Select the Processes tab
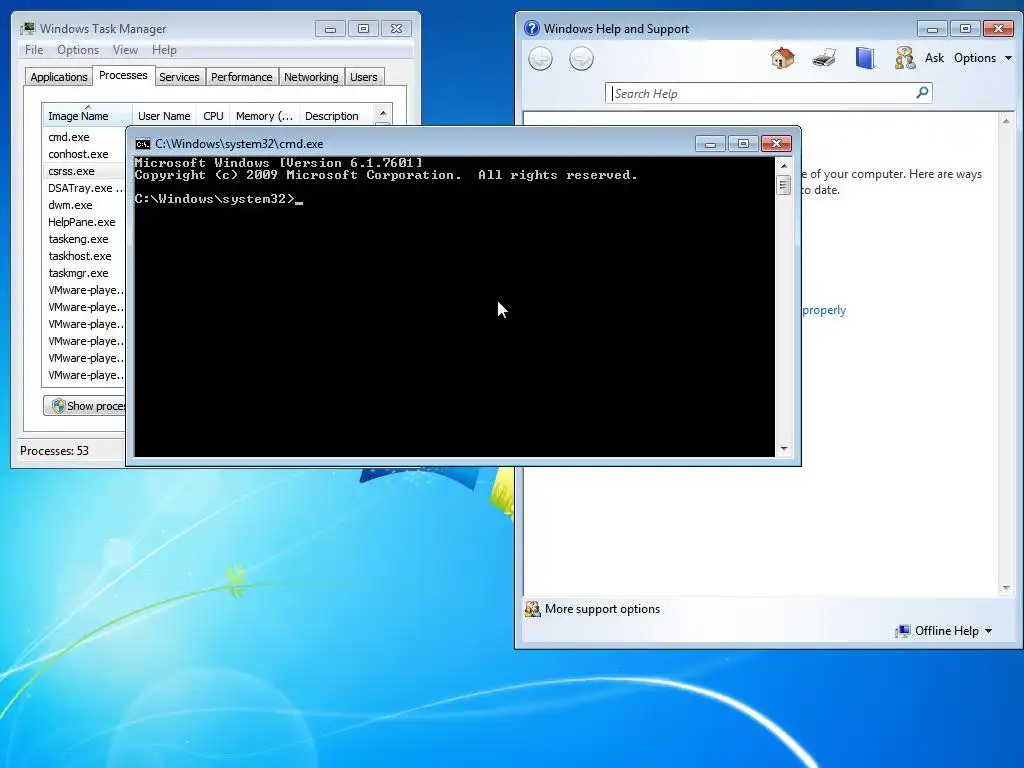Image resolution: width=1024 pixels, height=768 pixels. point(123,75)
